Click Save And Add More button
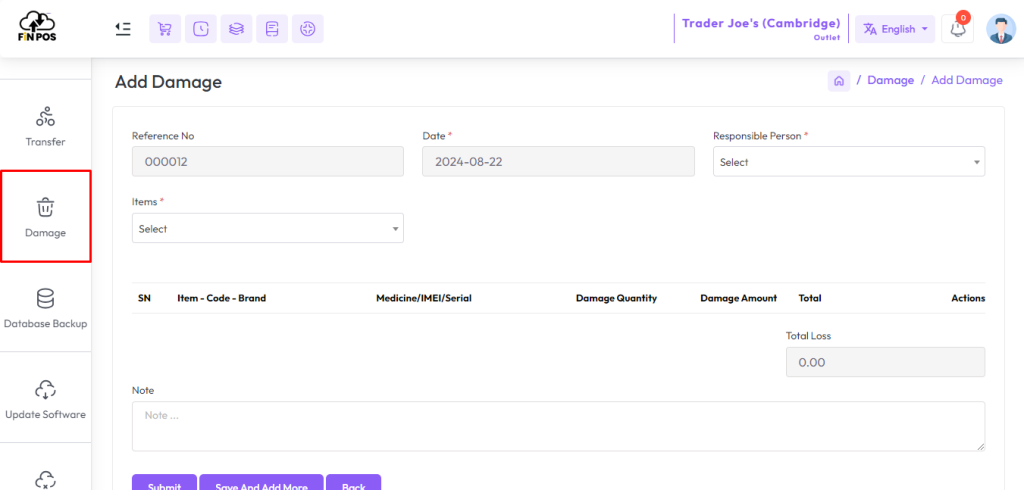This screenshot has width=1024, height=490. (261, 483)
